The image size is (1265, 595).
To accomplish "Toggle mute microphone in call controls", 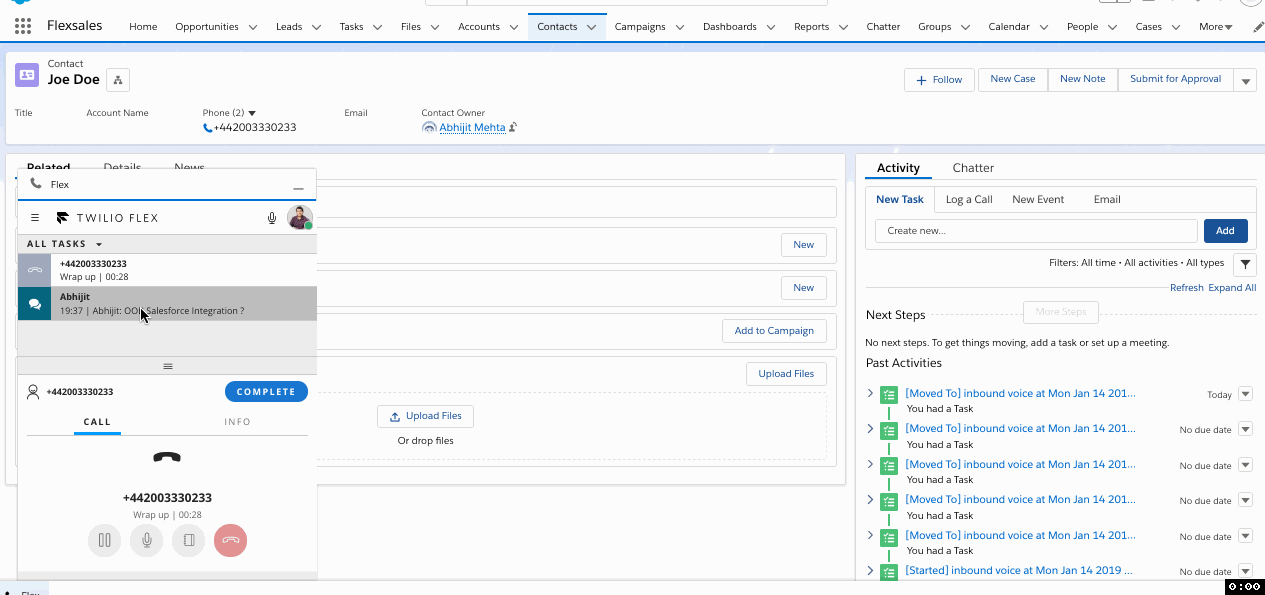I will pyautogui.click(x=146, y=541).
